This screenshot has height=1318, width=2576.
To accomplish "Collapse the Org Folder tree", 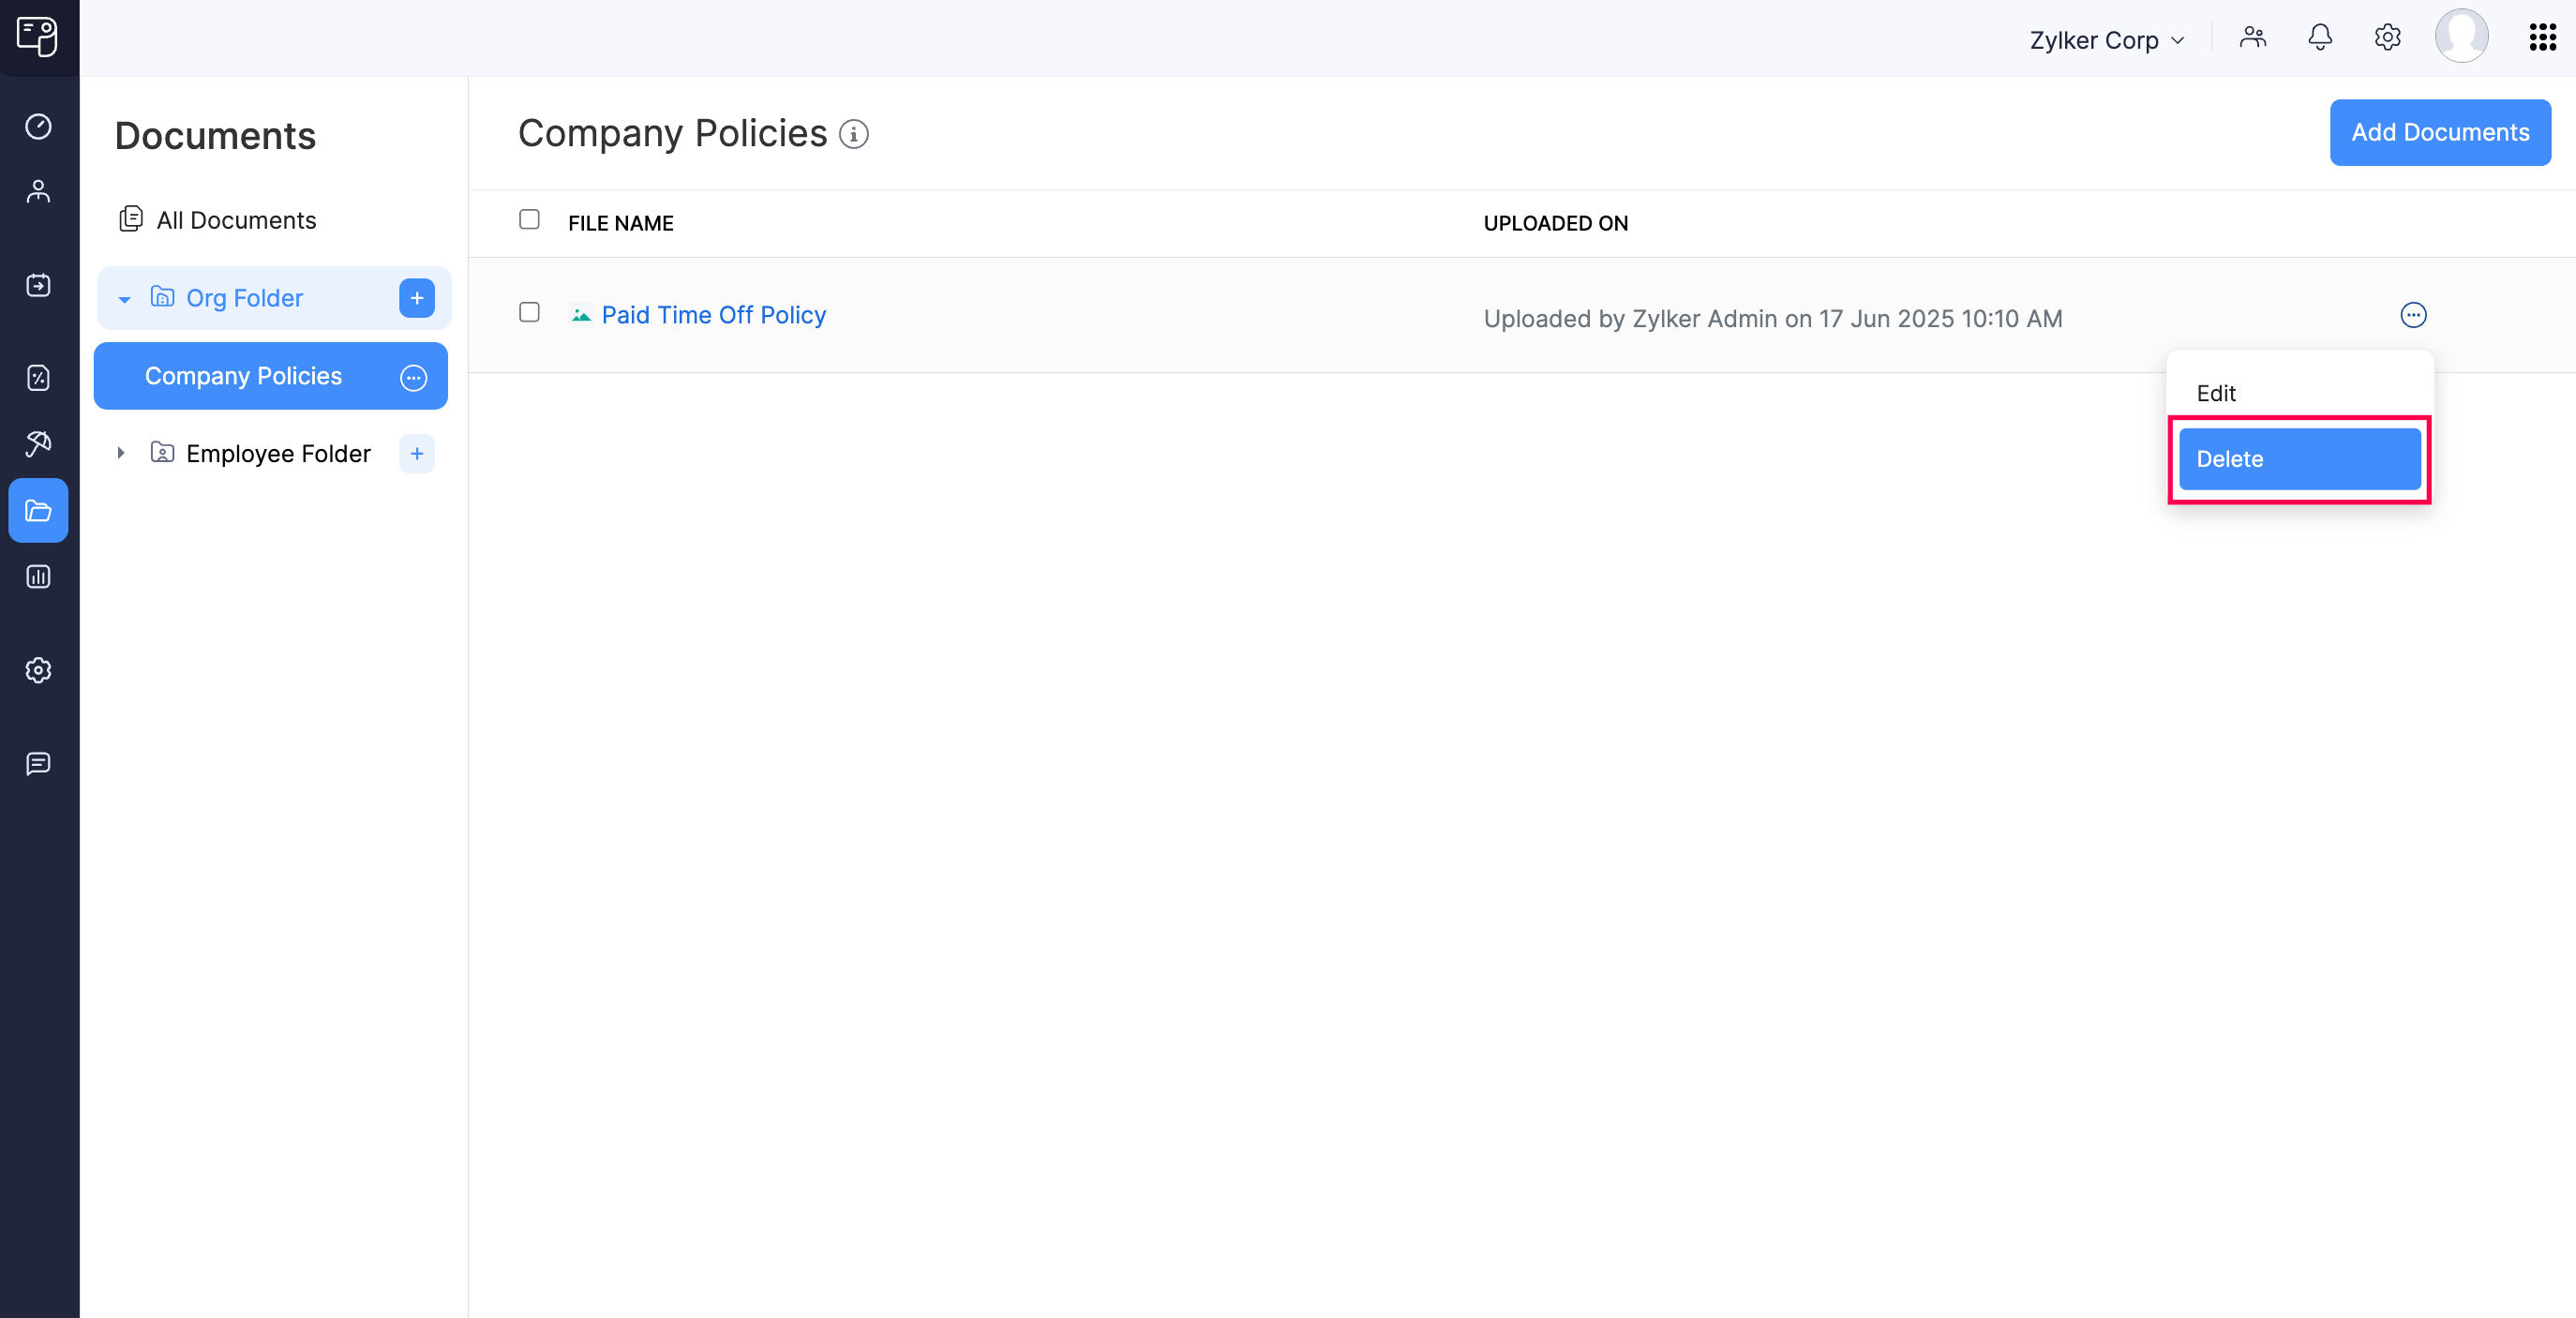I will (x=124, y=298).
